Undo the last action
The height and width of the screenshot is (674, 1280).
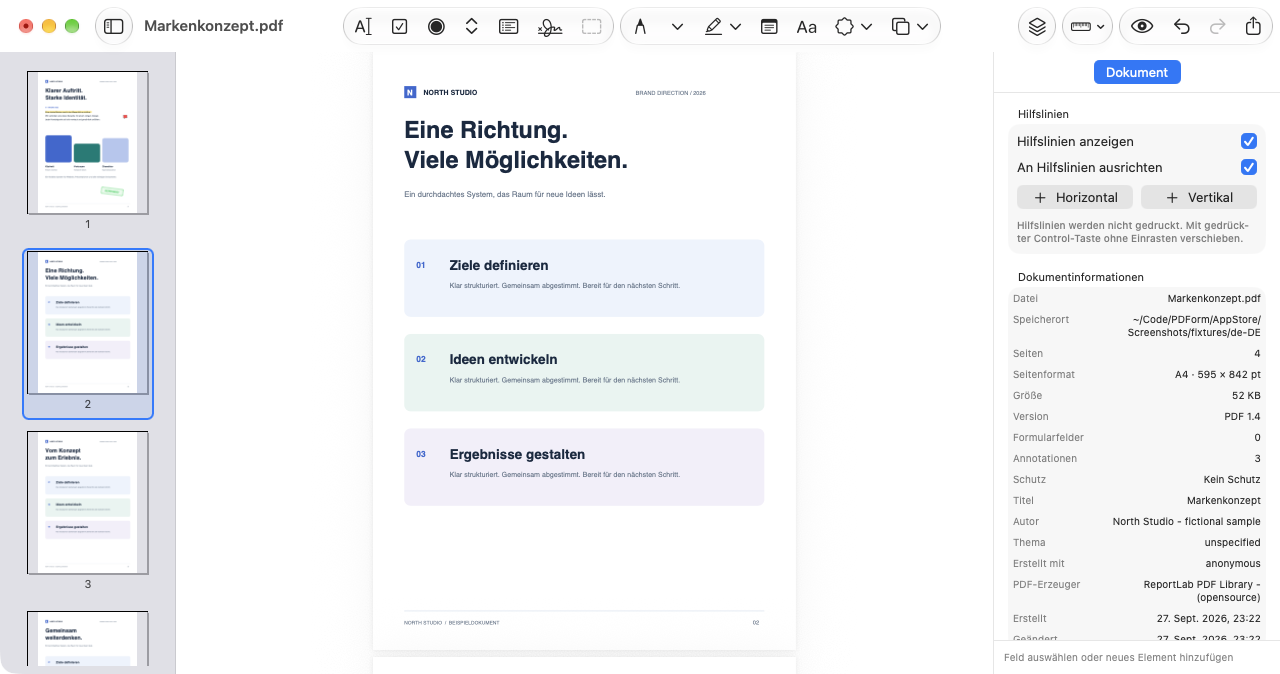pos(1182,27)
